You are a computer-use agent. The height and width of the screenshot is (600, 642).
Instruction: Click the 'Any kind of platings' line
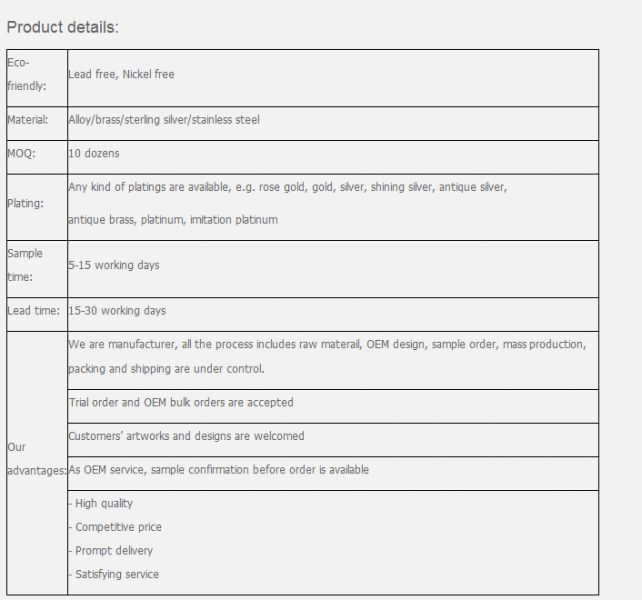(288, 187)
